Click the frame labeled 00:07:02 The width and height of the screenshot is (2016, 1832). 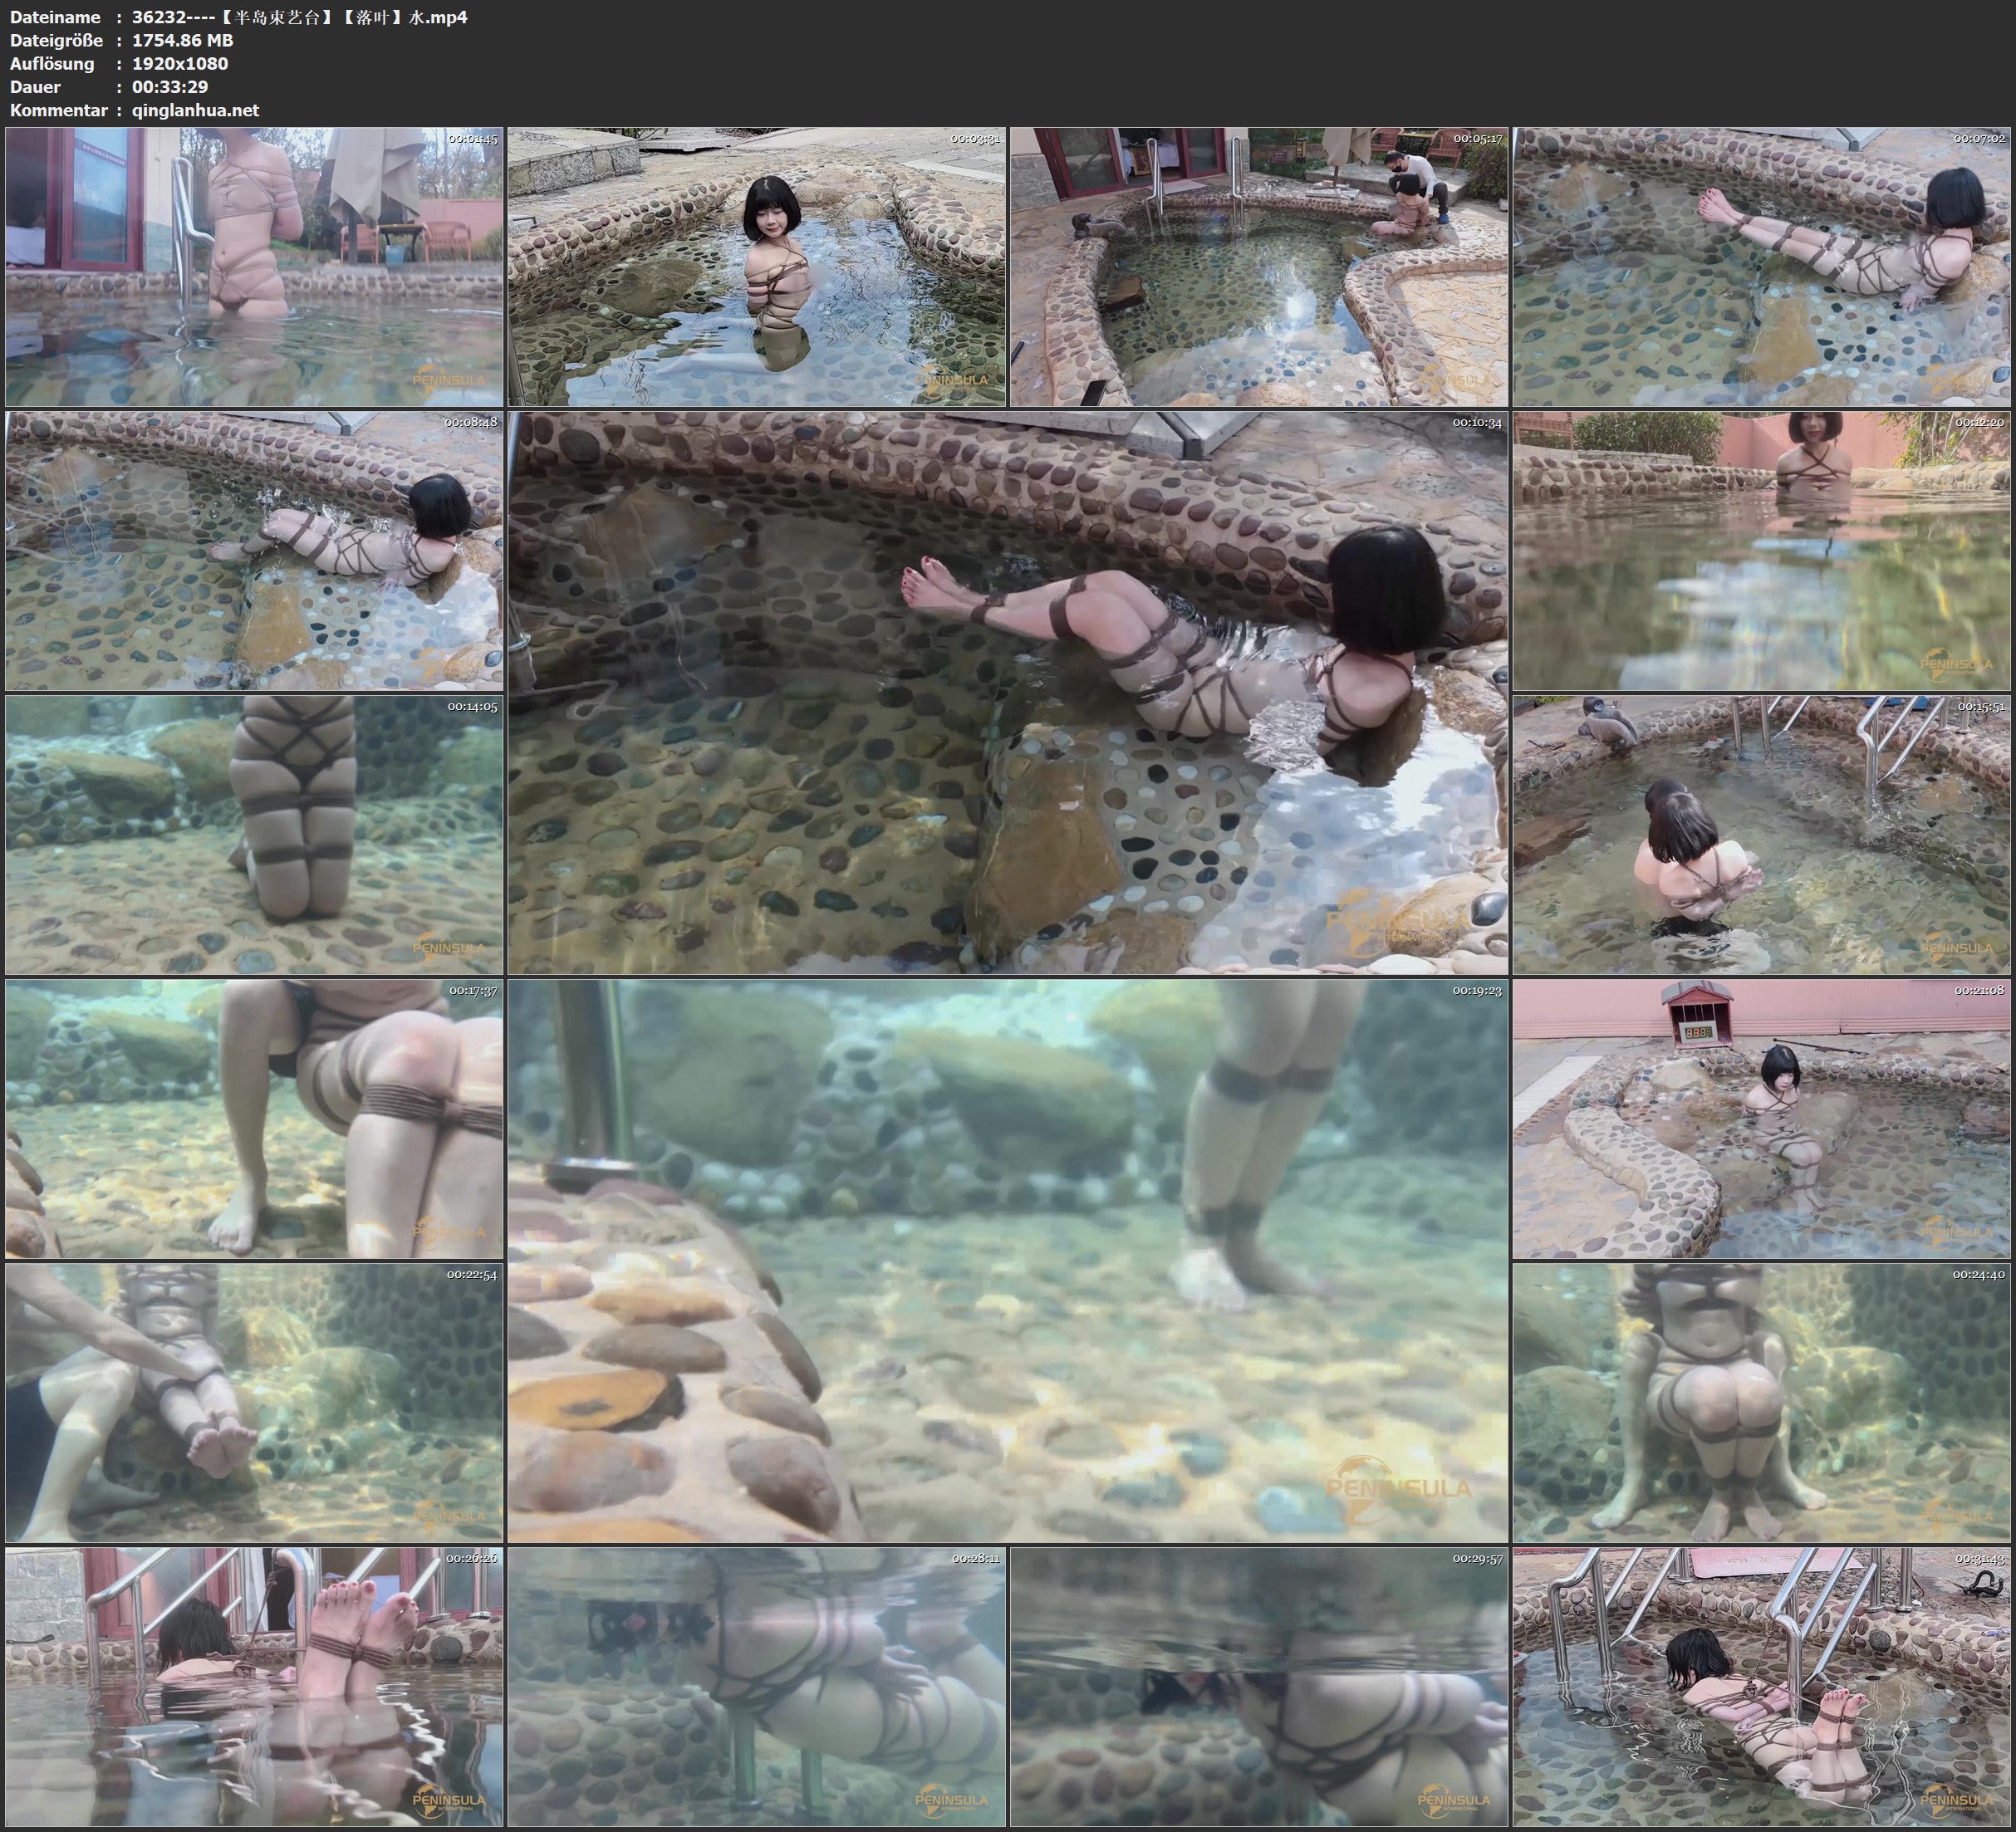(1761, 267)
